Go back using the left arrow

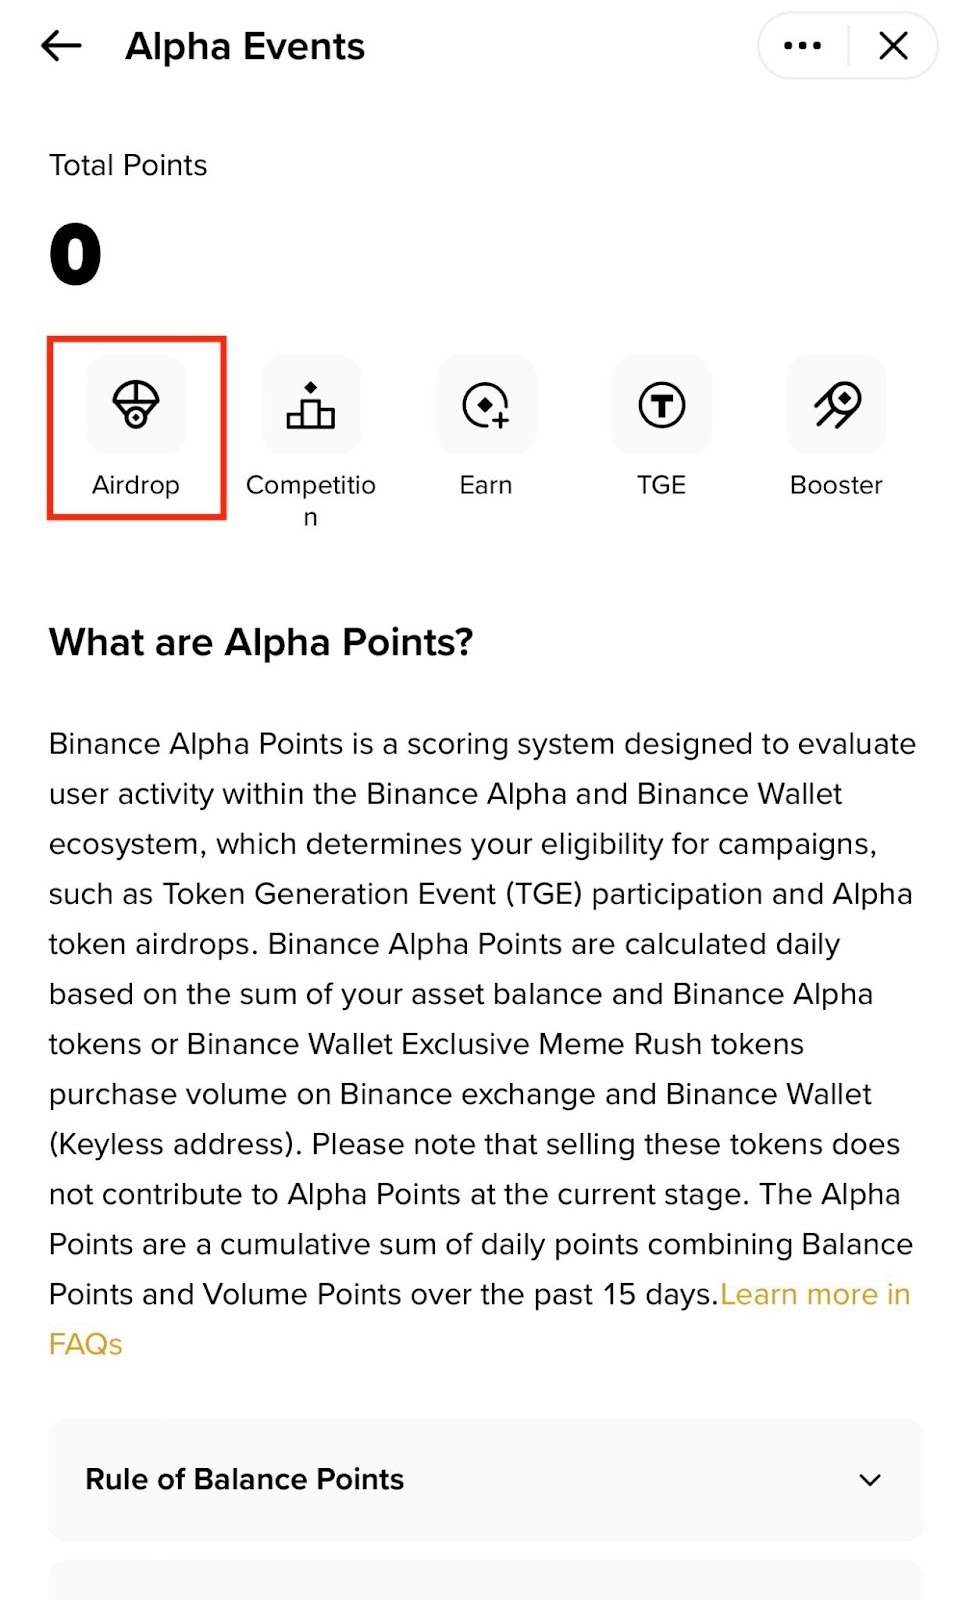(x=61, y=46)
